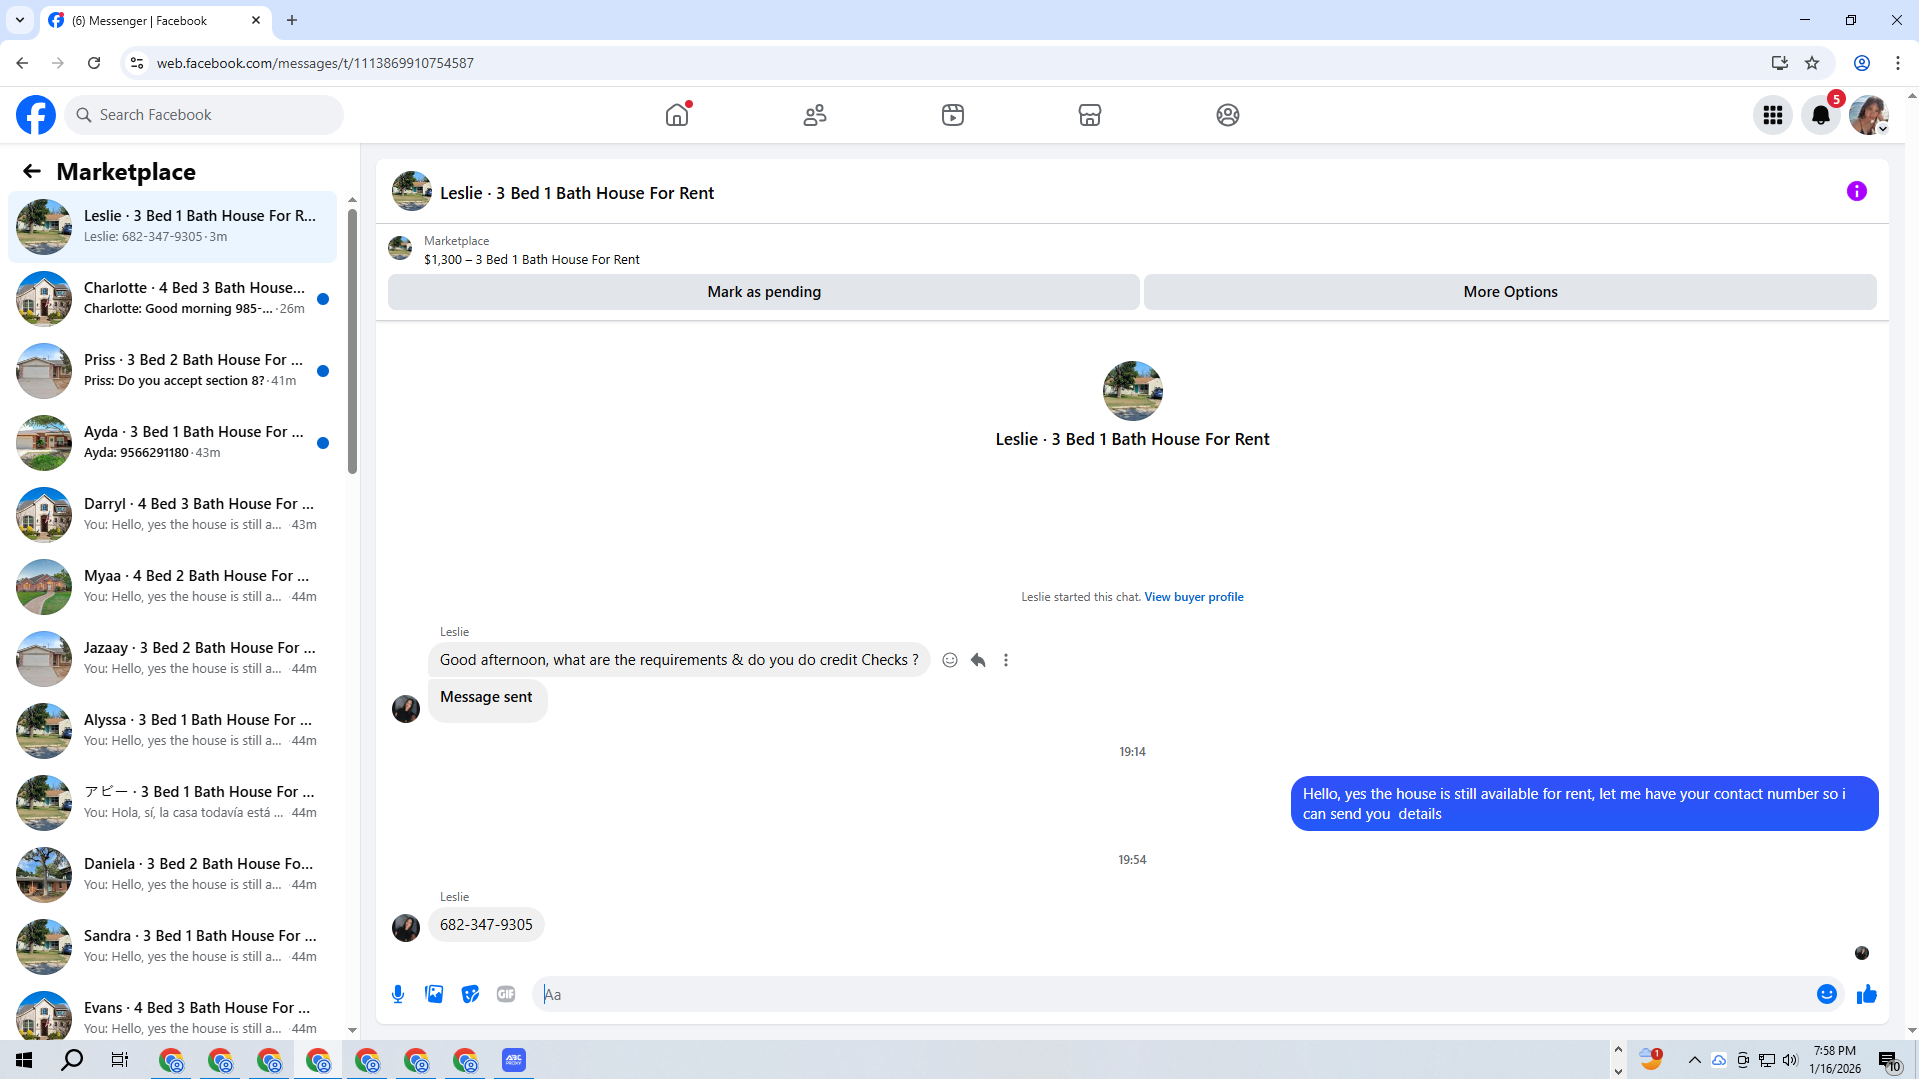Click the attach photo icon in the composer

(434, 994)
